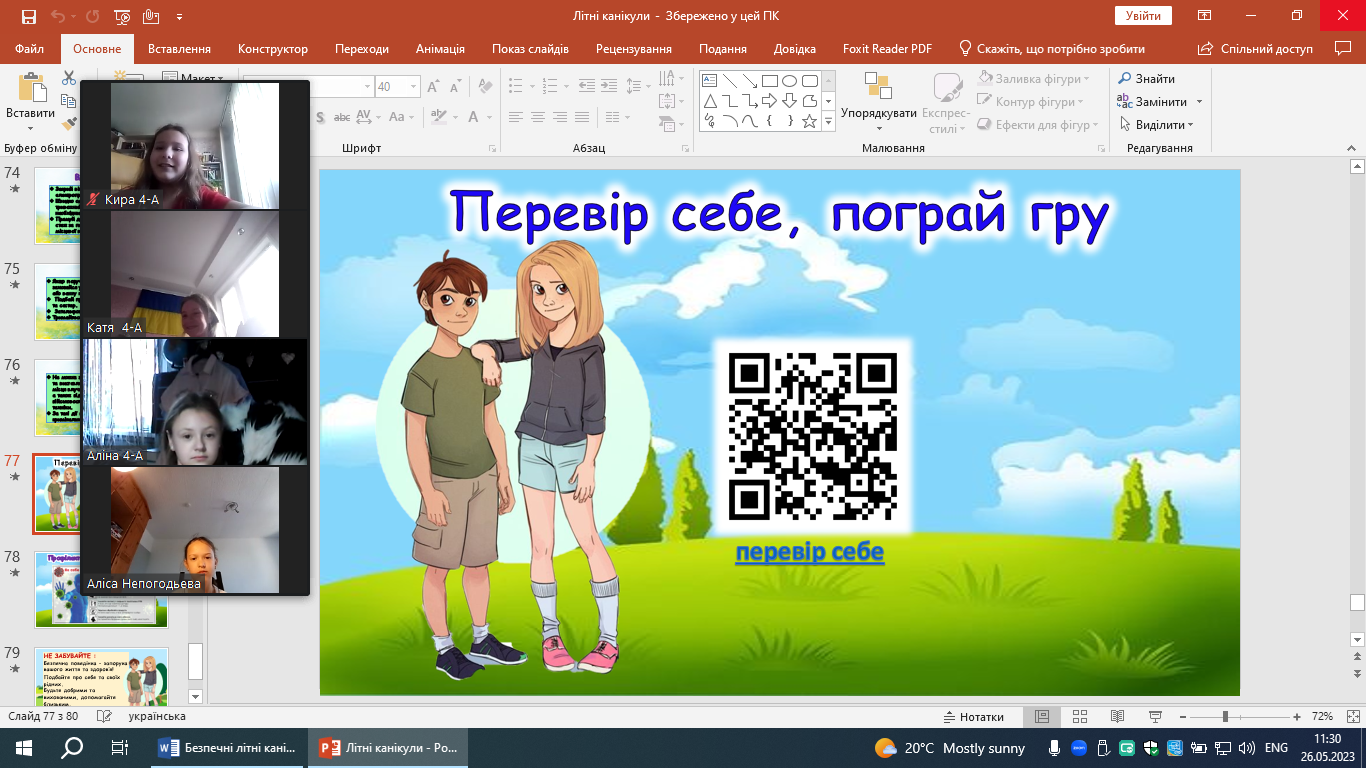The image size is (1366, 768).
Task: Align text right in paragraph group
Action: pos(561,117)
